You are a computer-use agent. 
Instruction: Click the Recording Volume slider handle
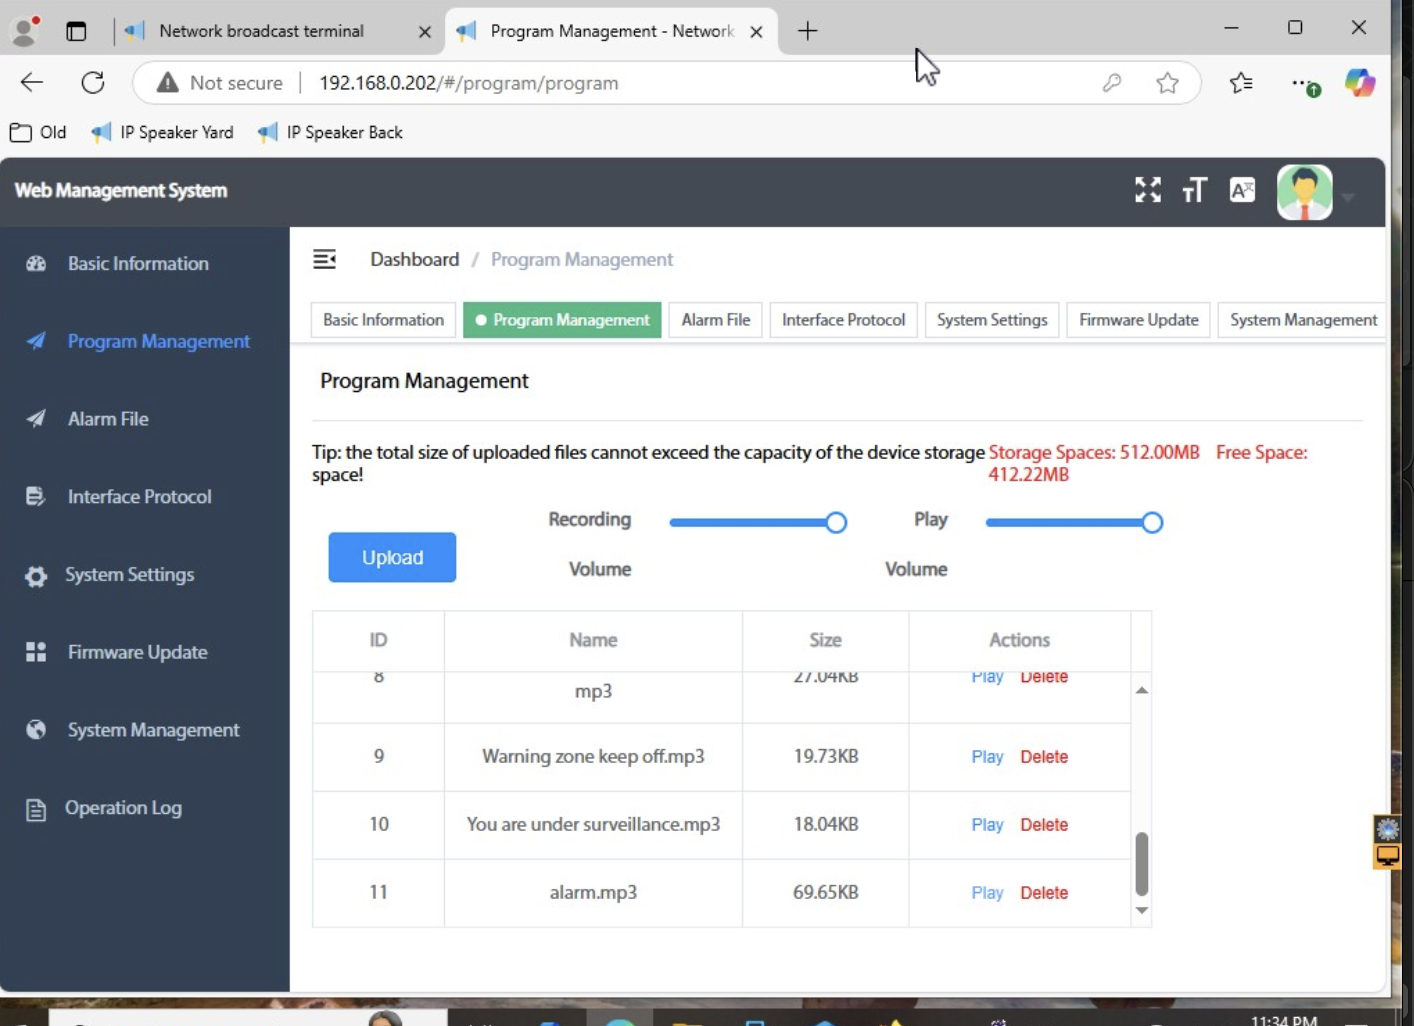click(836, 522)
